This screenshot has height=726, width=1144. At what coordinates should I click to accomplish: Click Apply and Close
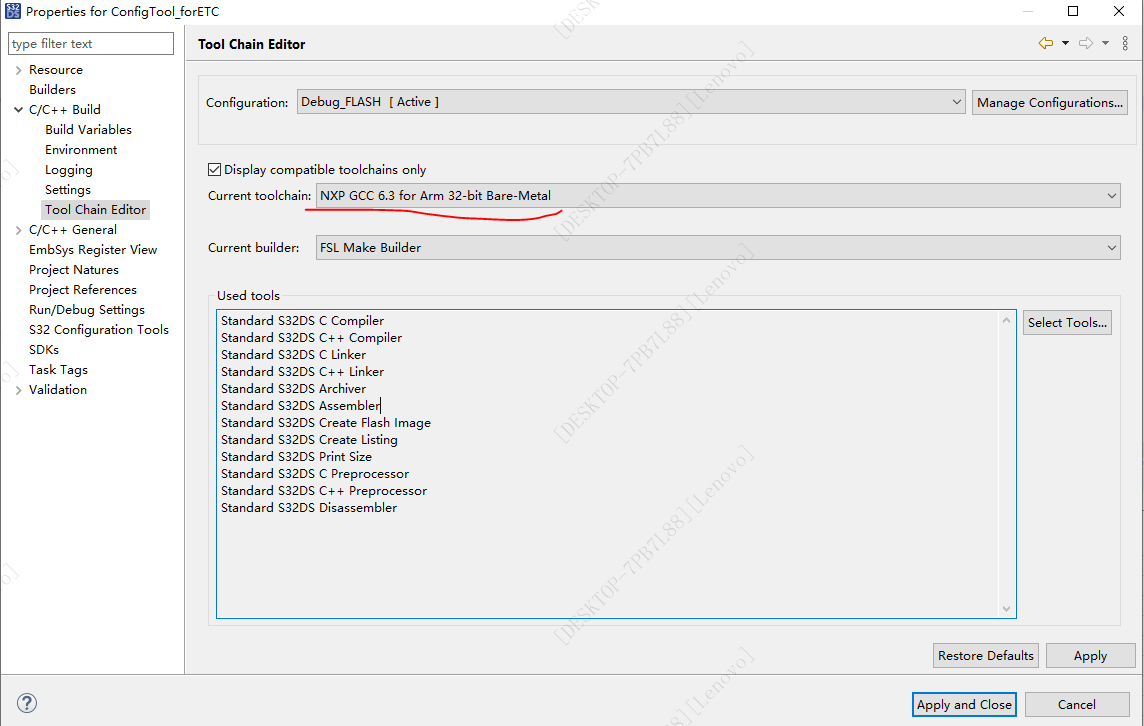point(963,704)
